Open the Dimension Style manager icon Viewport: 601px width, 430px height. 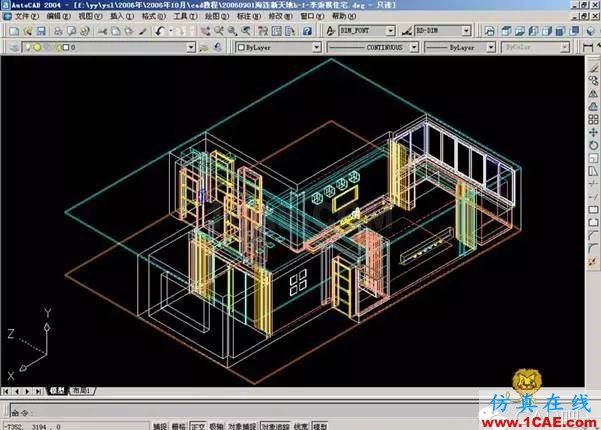[x=407, y=31]
